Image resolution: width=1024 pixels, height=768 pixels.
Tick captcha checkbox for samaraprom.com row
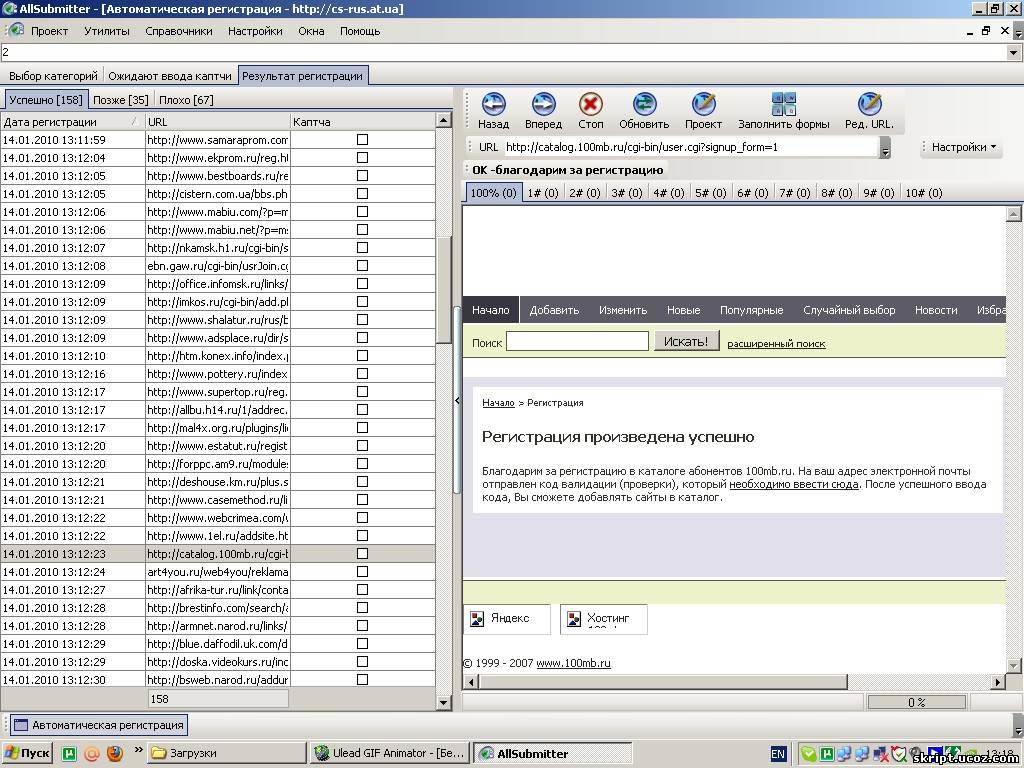tap(362, 140)
